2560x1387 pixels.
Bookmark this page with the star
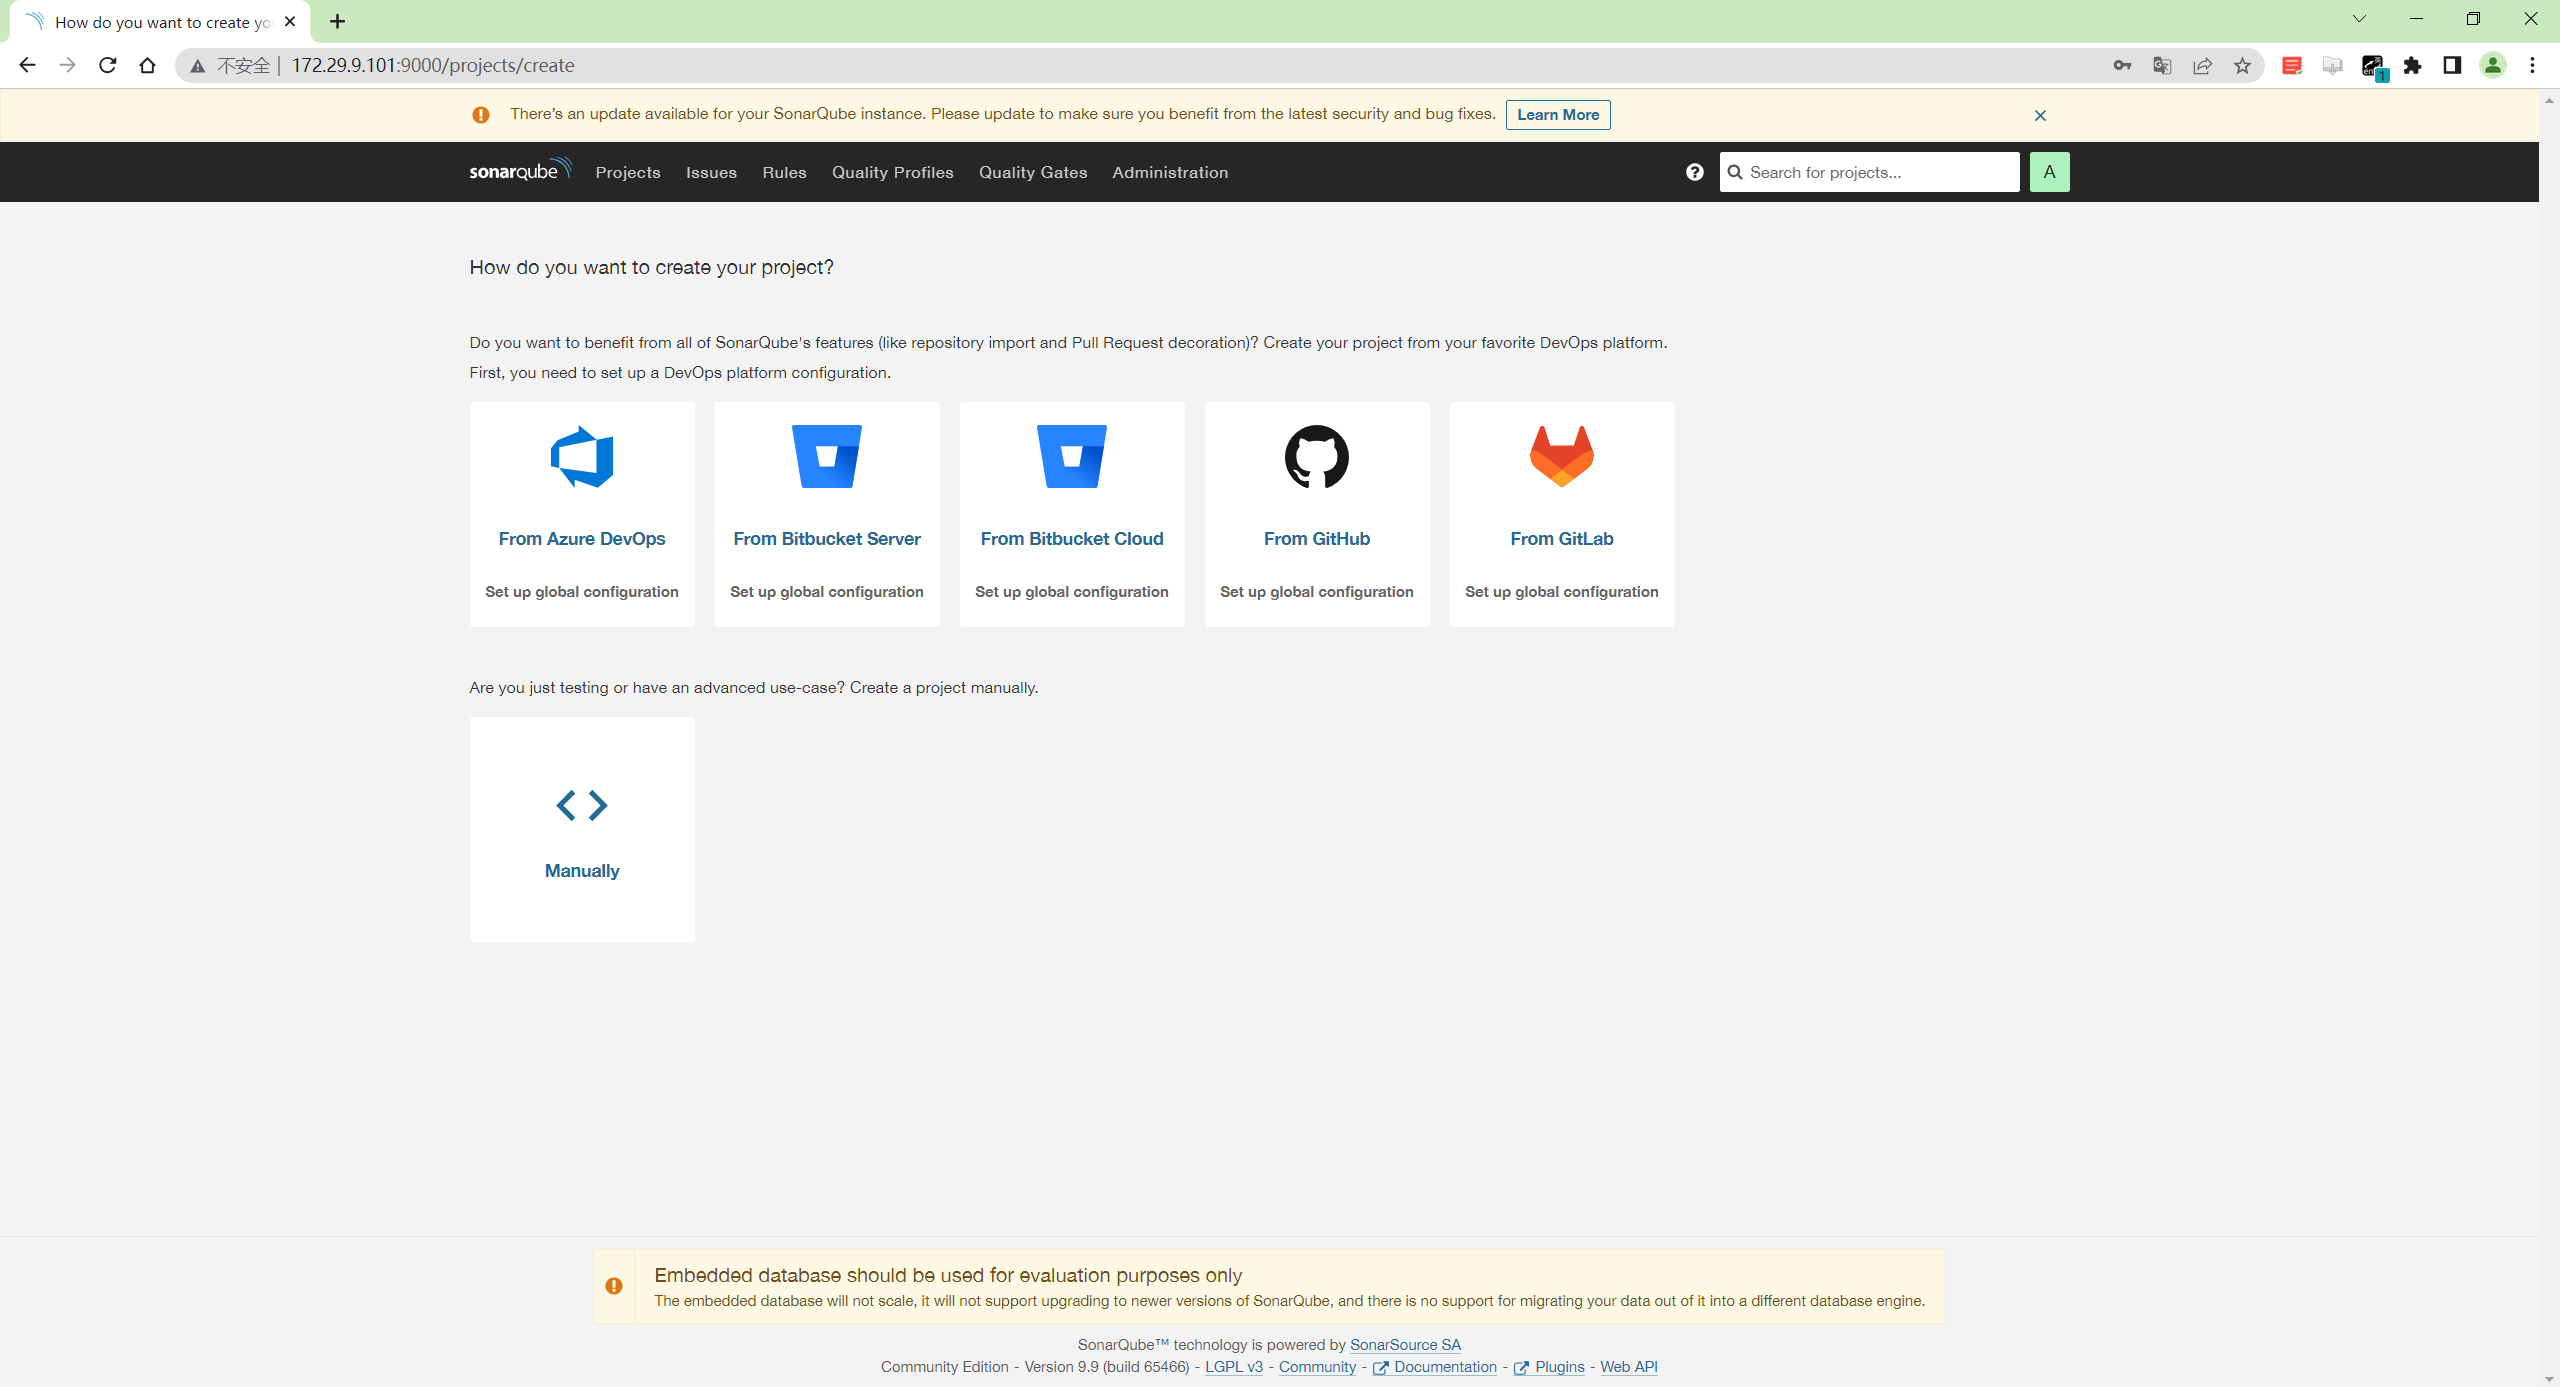(x=2242, y=65)
